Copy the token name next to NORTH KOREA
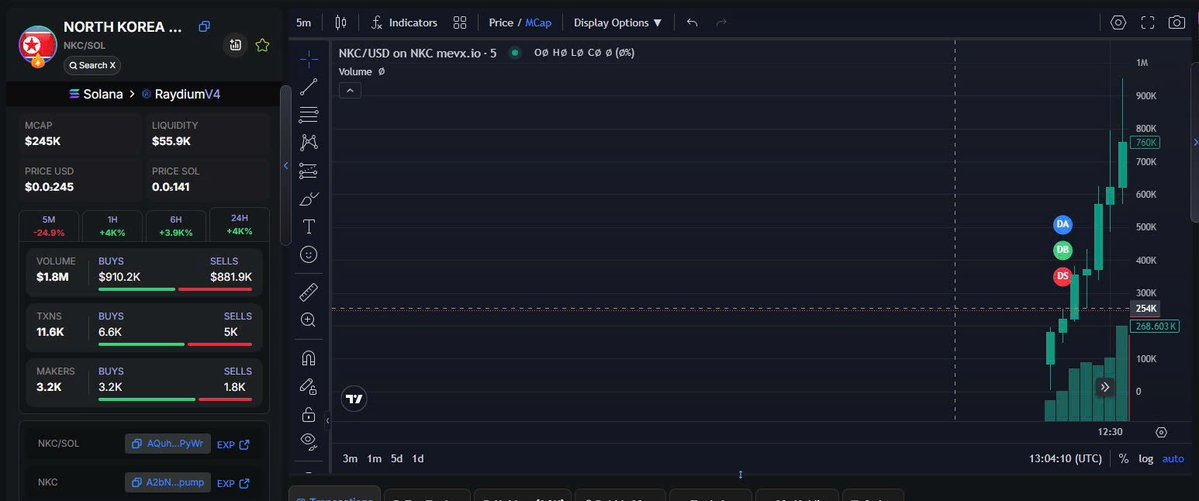The height and width of the screenshot is (501, 1199). (204, 27)
